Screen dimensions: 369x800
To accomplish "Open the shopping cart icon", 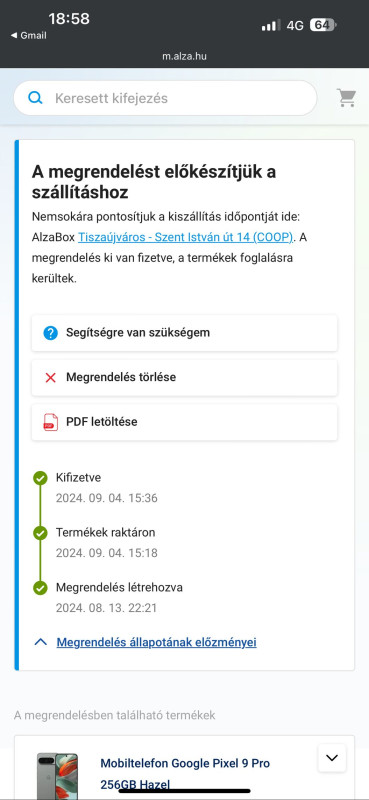I will tap(346, 97).
